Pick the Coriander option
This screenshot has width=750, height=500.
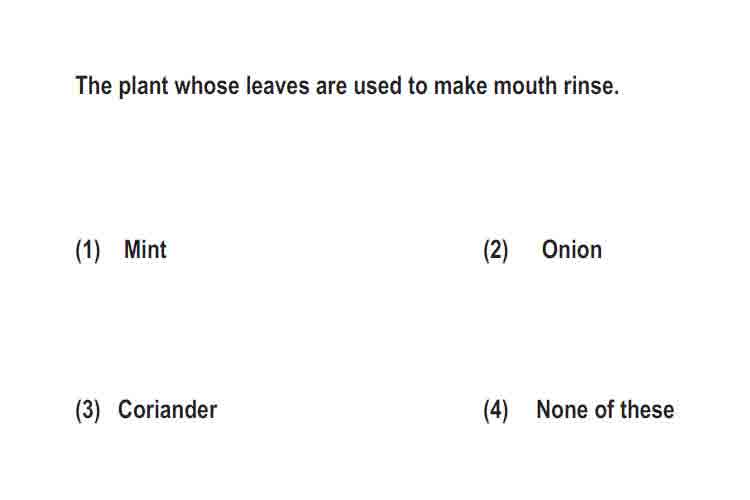167,410
